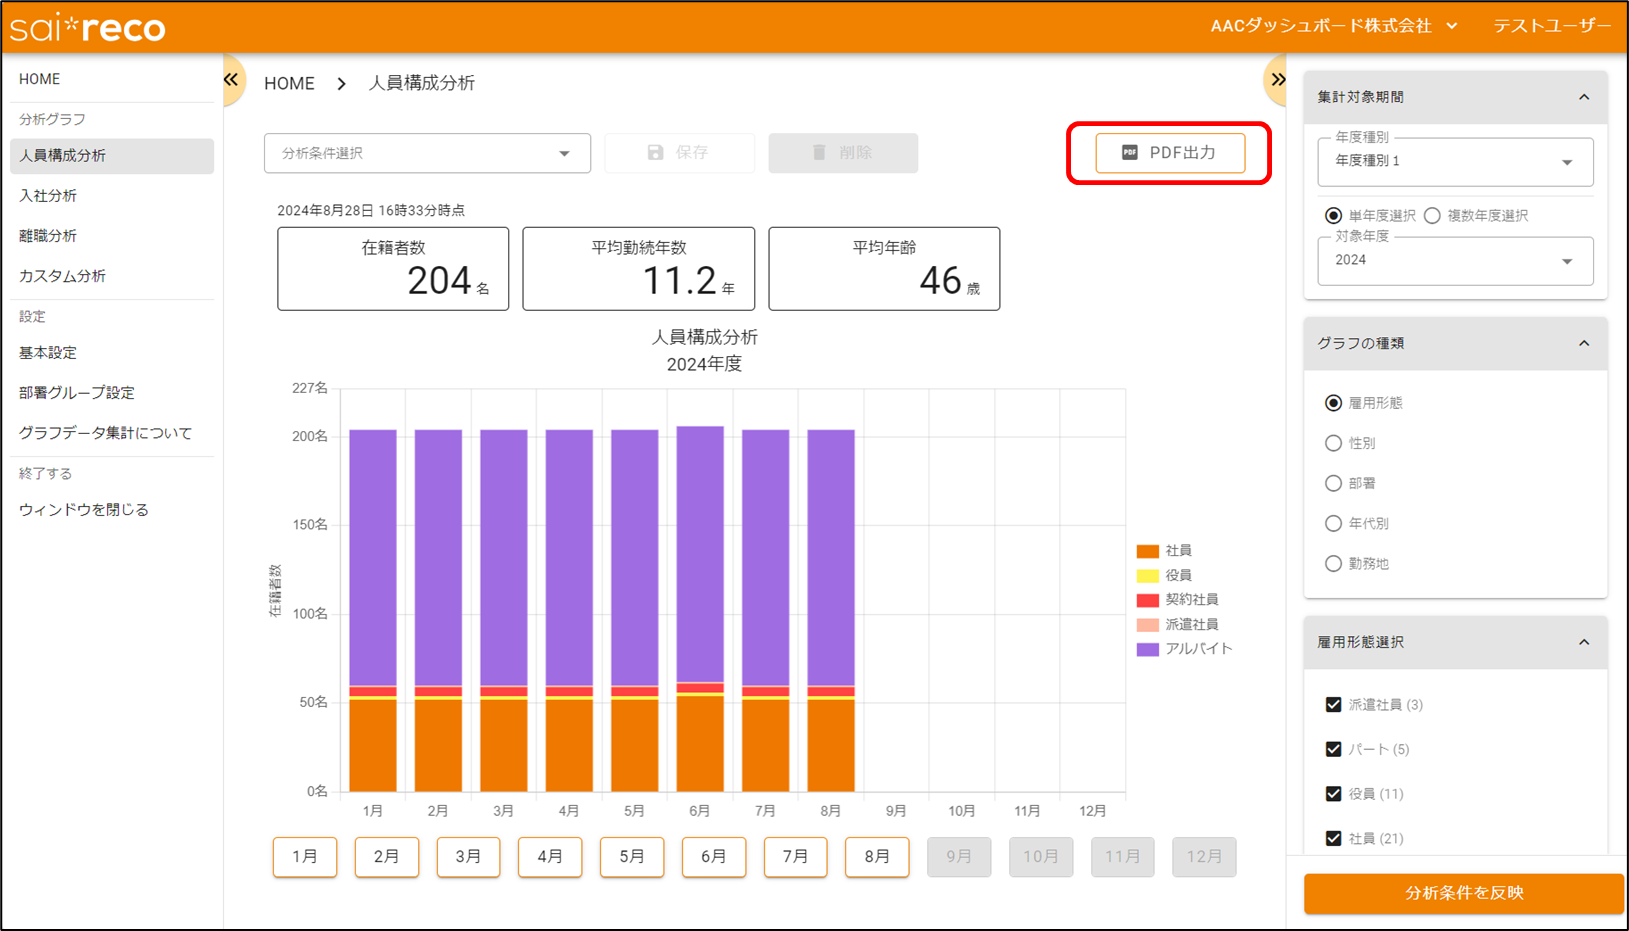Screen dimensions: 1629x931
Task: Open the 分析条件選択 dropdown
Action: point(427,153)
